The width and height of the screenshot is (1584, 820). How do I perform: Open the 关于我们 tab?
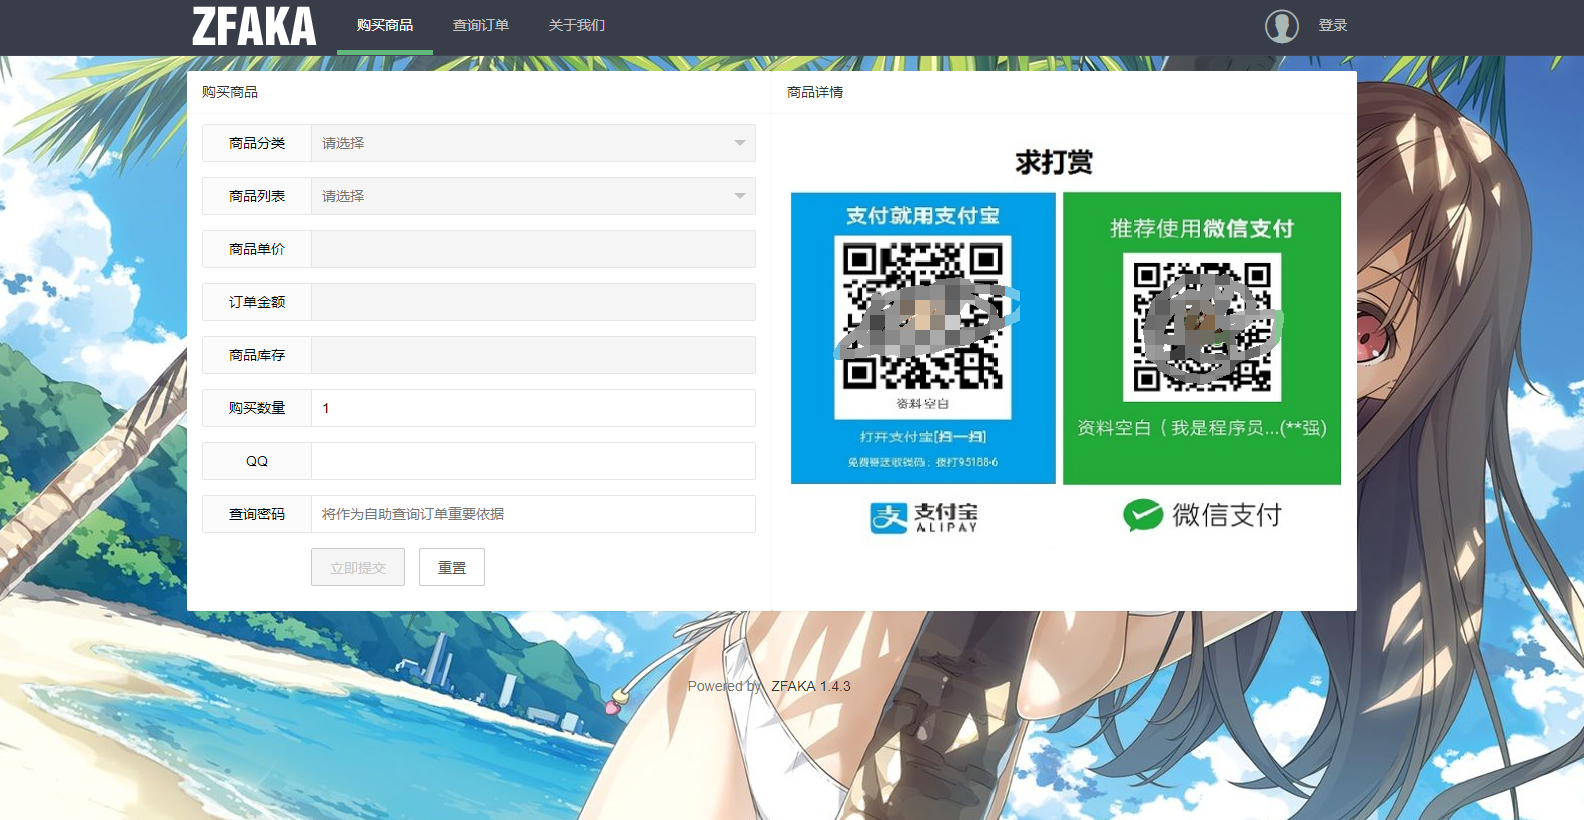[x=577, y=26]
